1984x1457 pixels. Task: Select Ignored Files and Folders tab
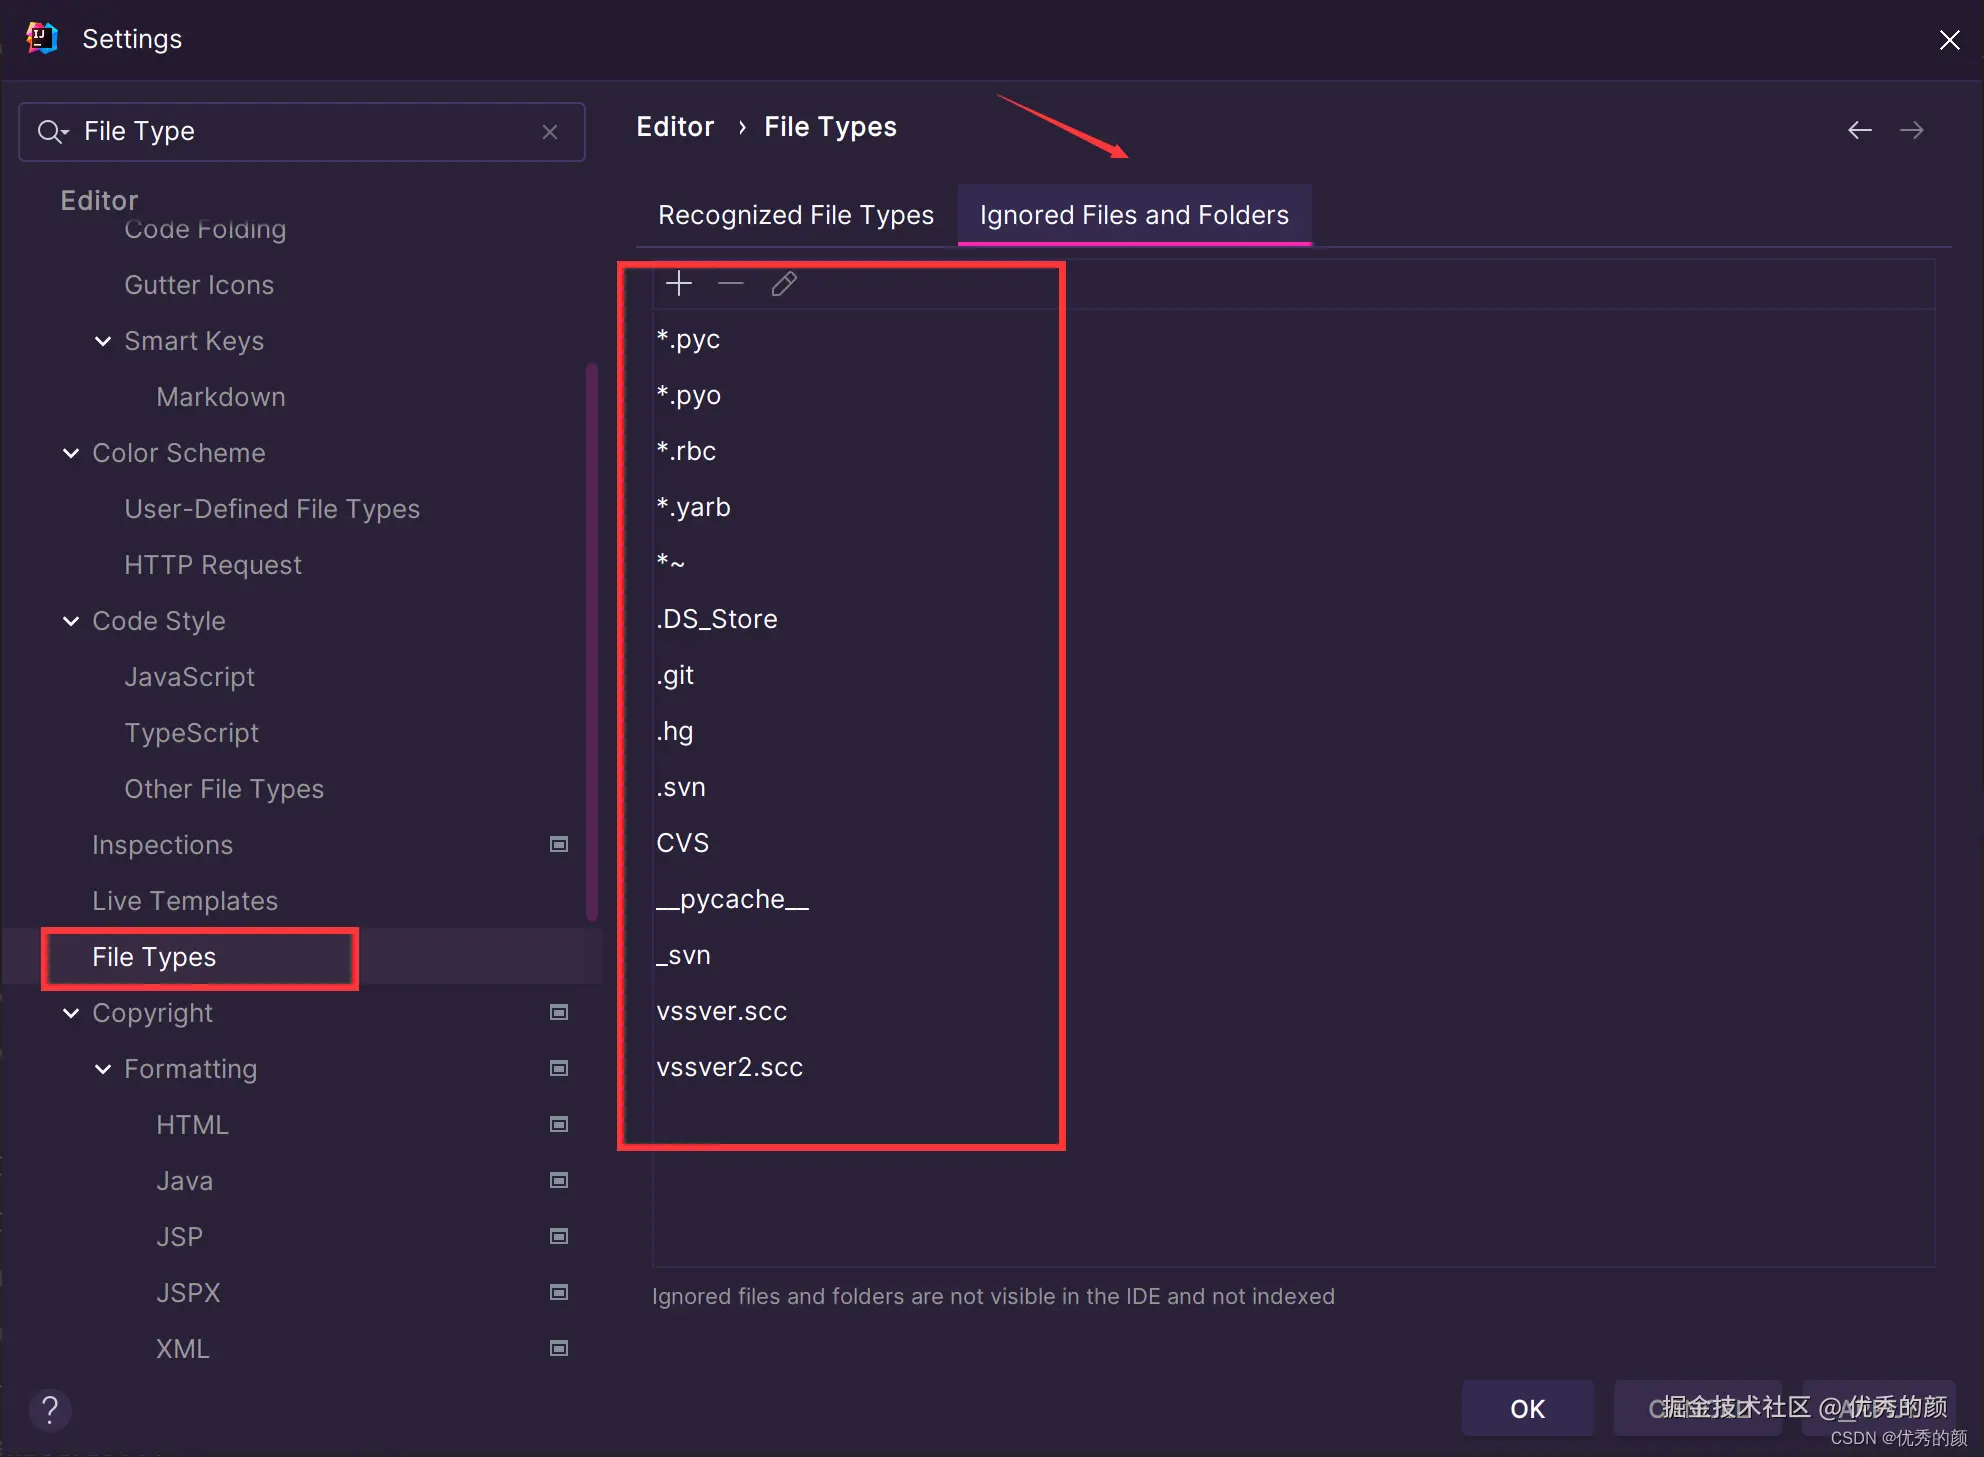(x=1134, y=215)
